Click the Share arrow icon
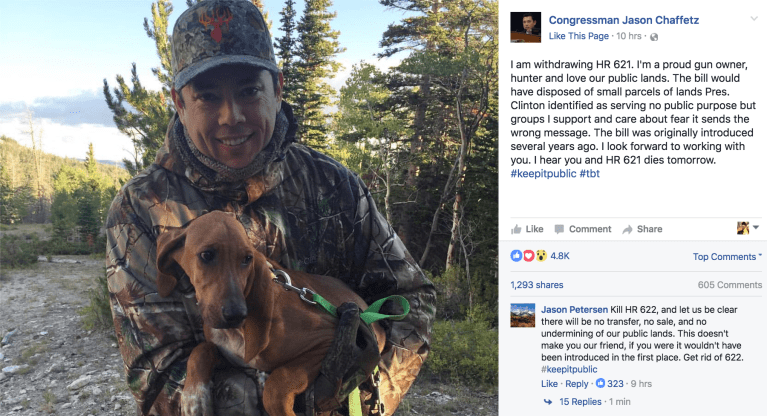Viewport: 767px width, 416px height. click(627, 229)
